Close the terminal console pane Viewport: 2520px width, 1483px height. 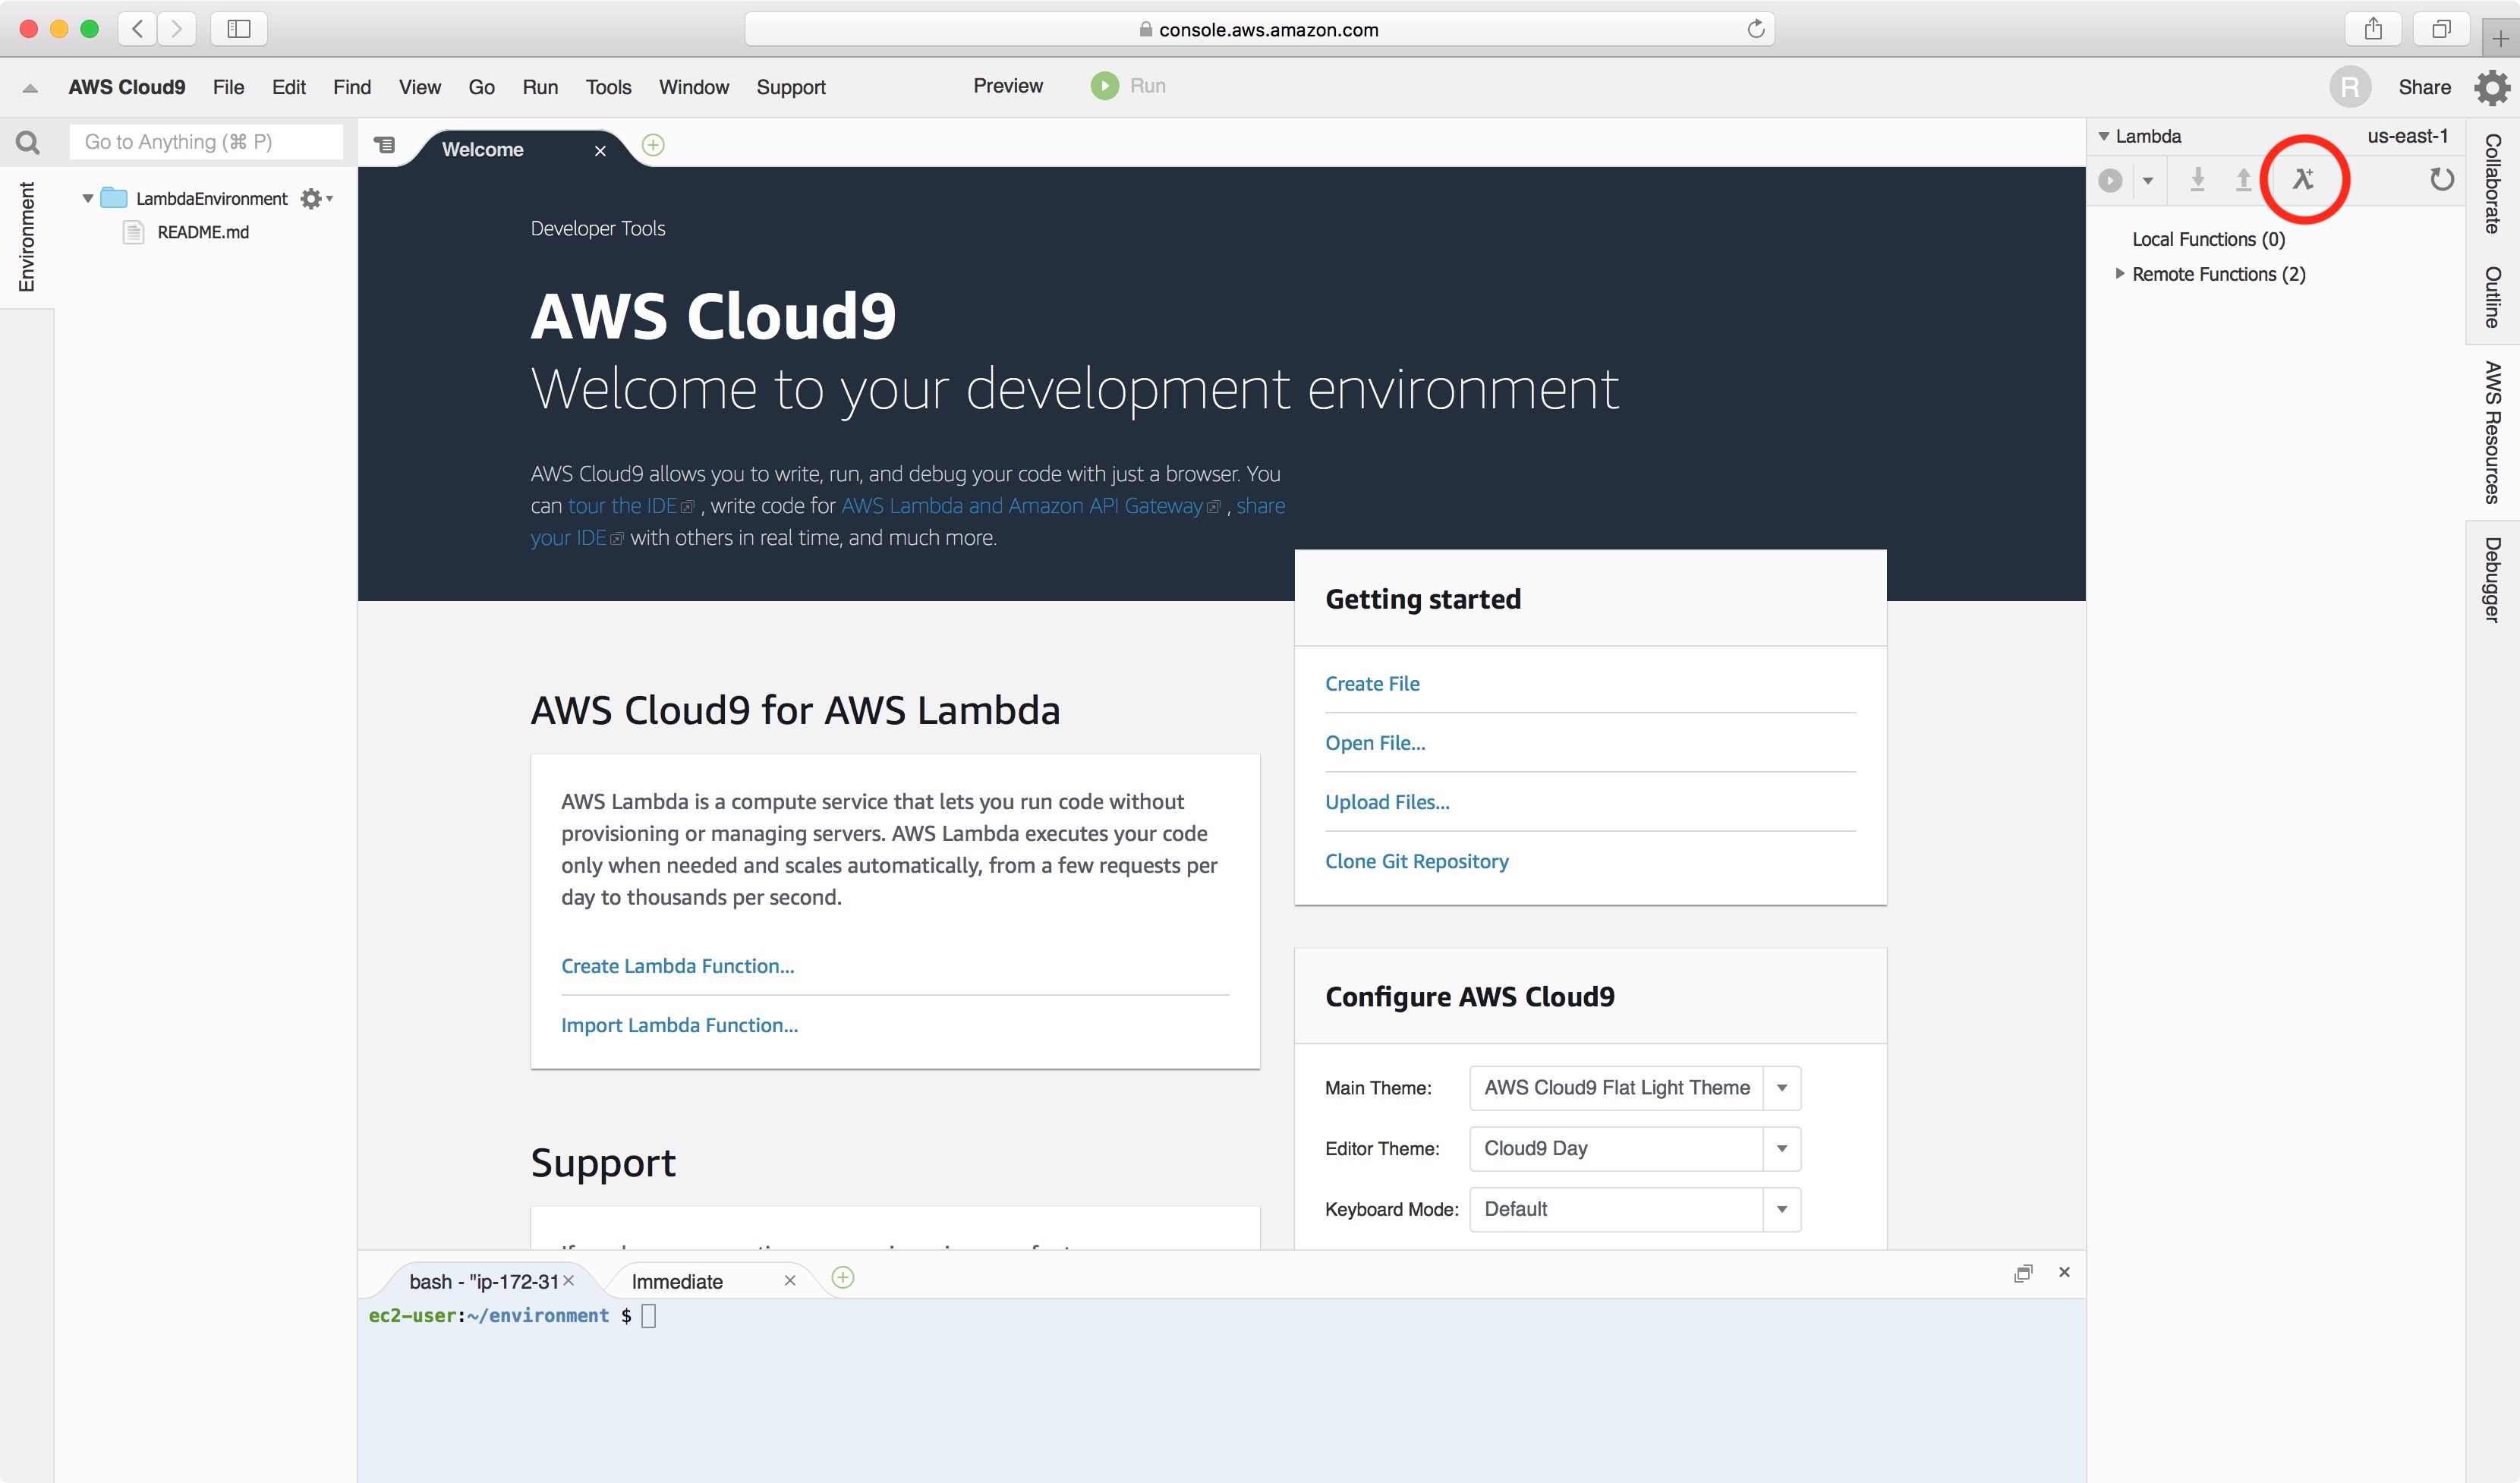2064,1272
